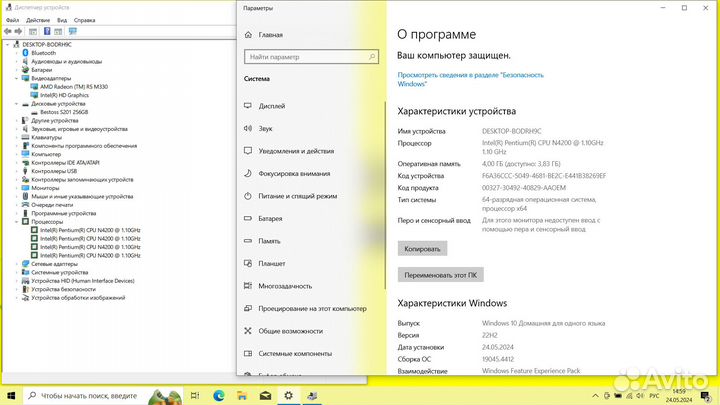The image size is (720, 405).
Task: Collapse the video adapters category
Action: click(17, 79)
